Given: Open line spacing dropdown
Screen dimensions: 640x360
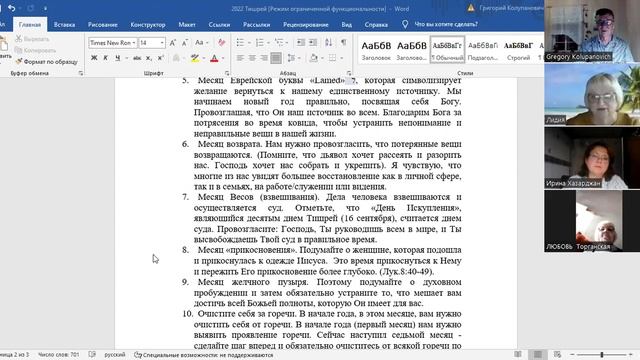Looking at the screenshot, I should click(x=293, y=58).
